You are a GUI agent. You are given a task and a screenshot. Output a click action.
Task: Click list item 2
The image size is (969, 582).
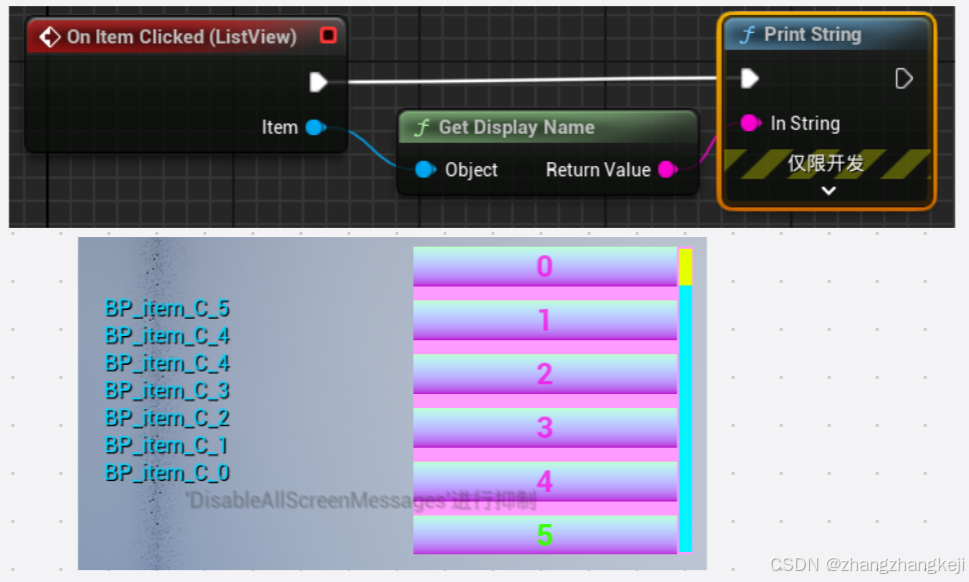(x=545, y=374)
